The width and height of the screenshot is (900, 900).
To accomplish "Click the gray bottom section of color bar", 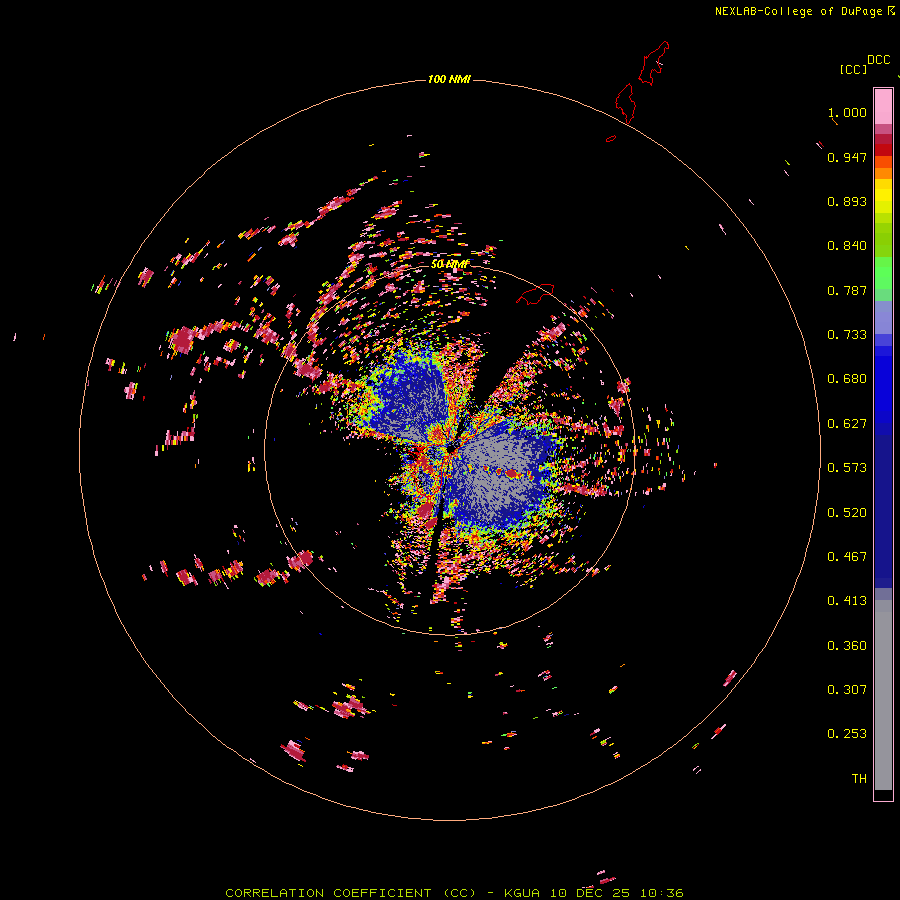I will [883, 695].
